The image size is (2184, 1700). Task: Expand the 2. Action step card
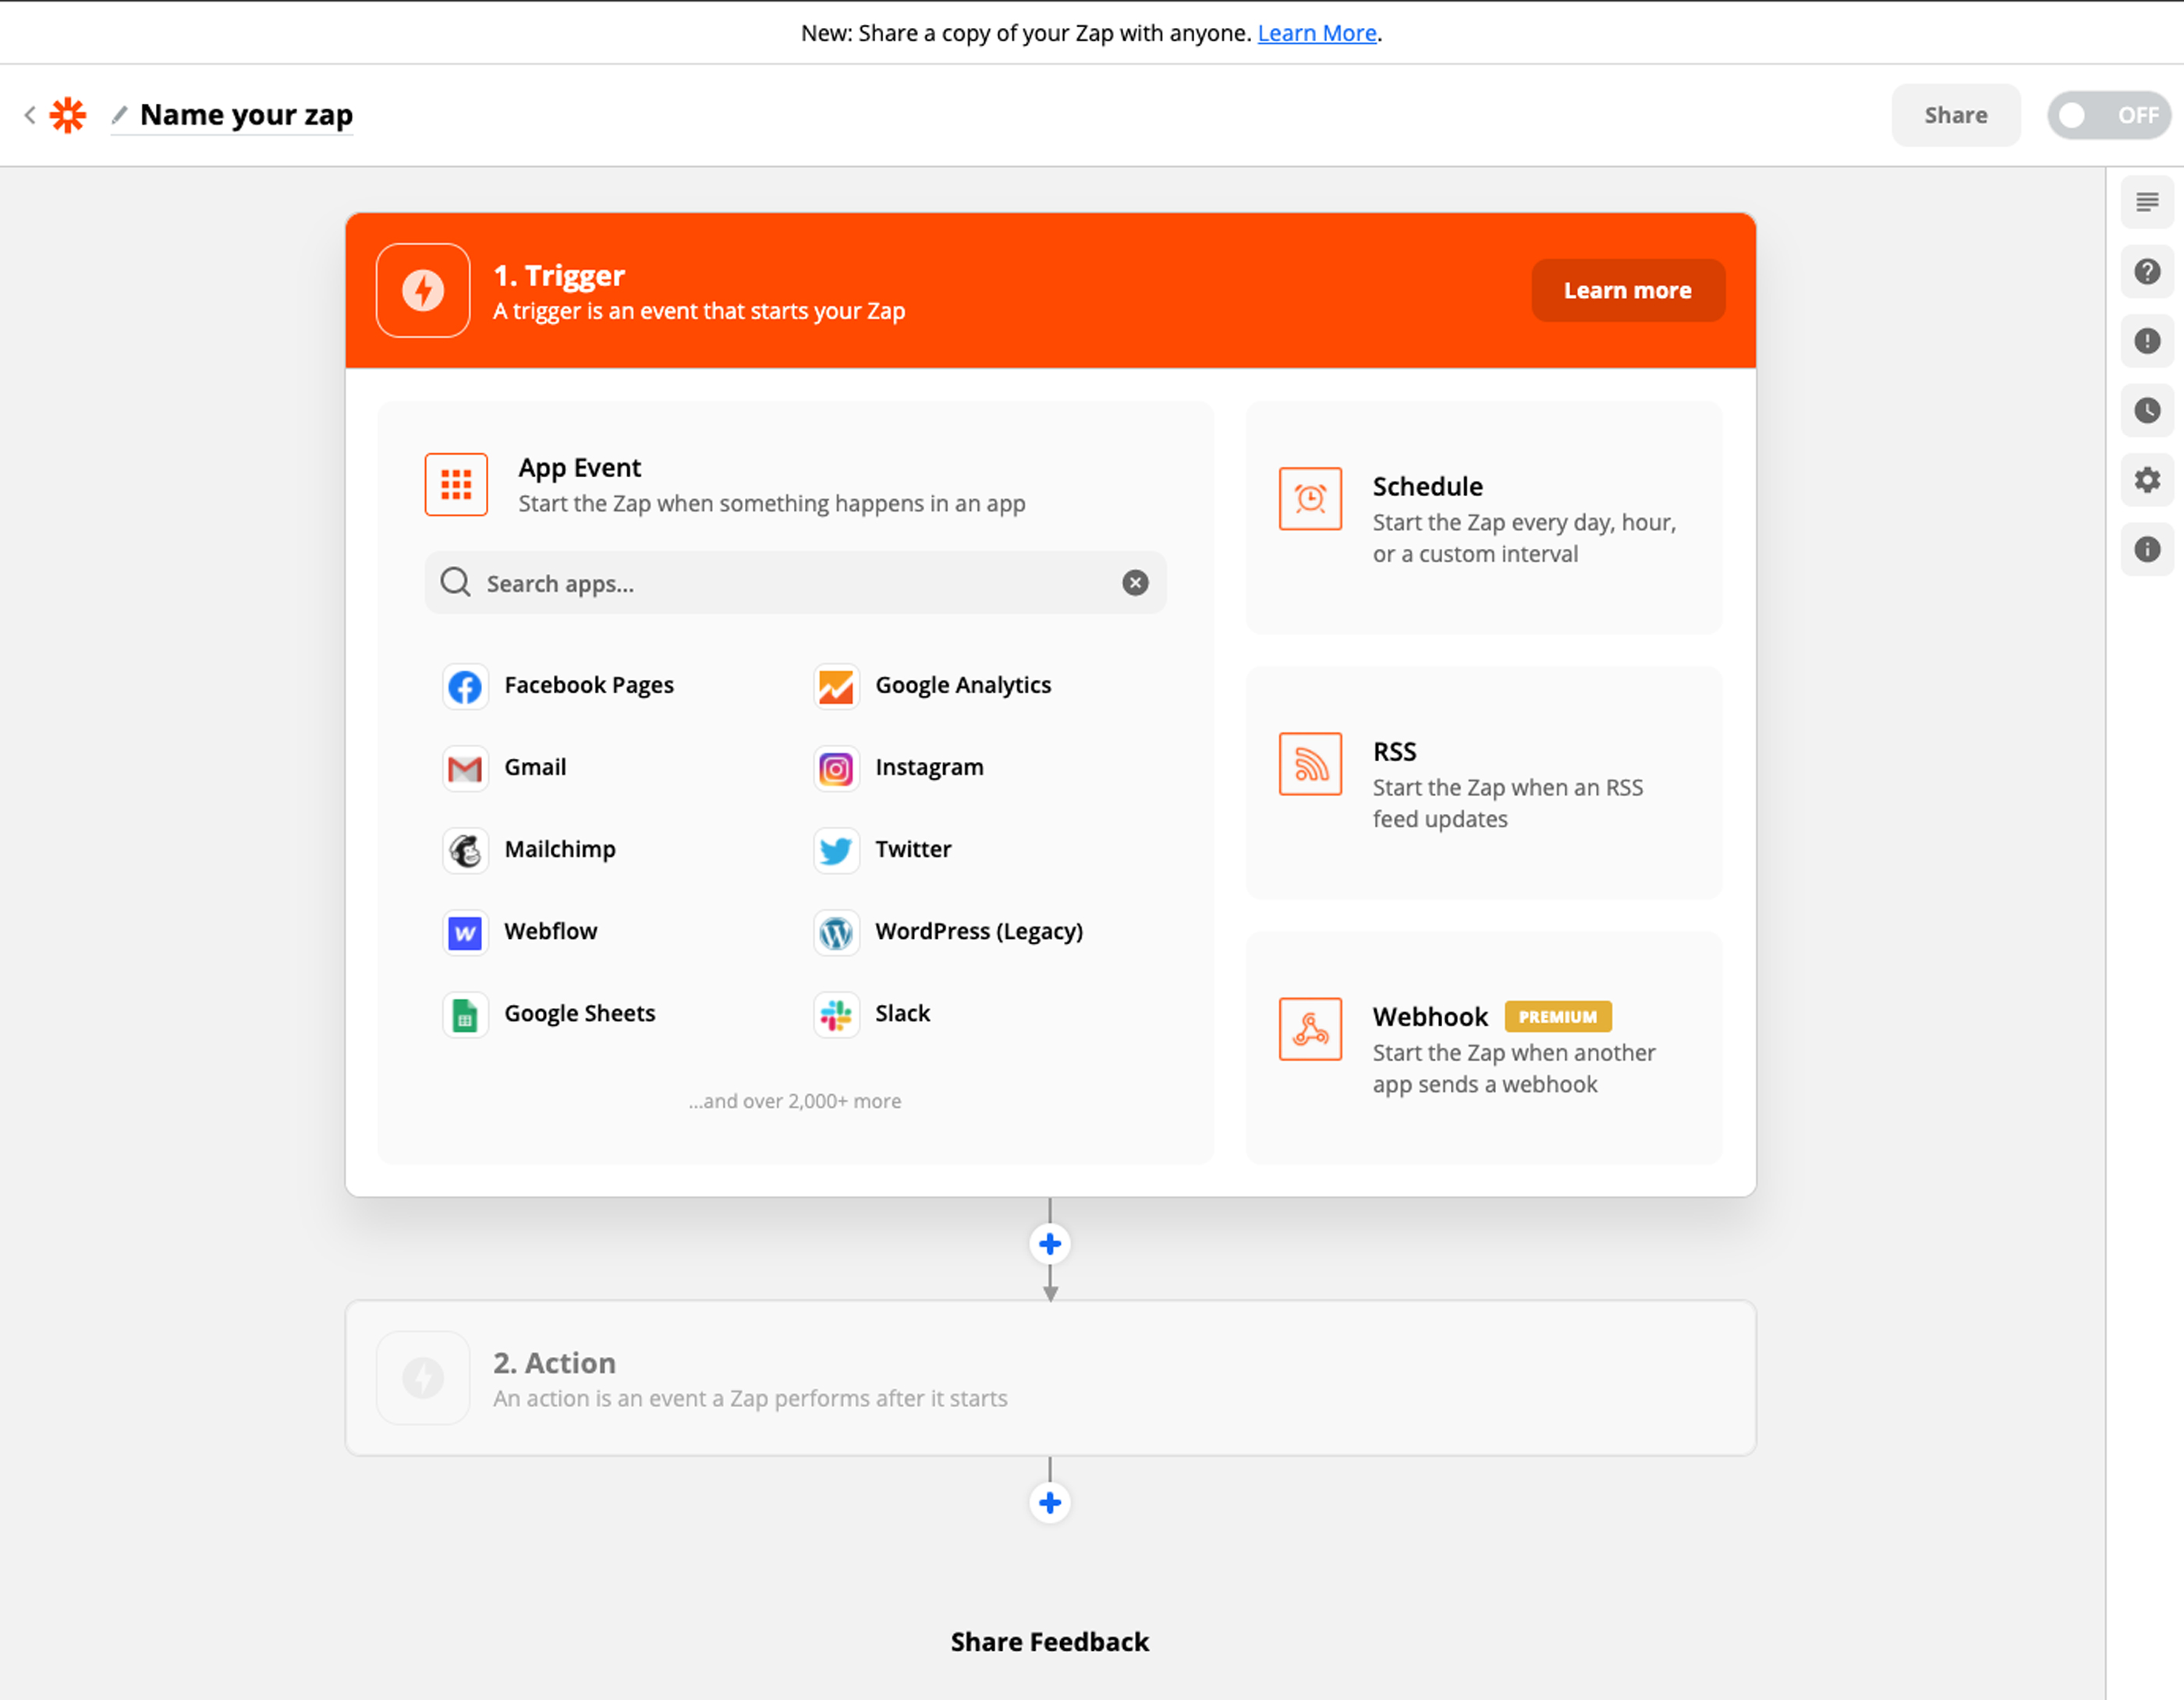(x=1050, y=1378)
